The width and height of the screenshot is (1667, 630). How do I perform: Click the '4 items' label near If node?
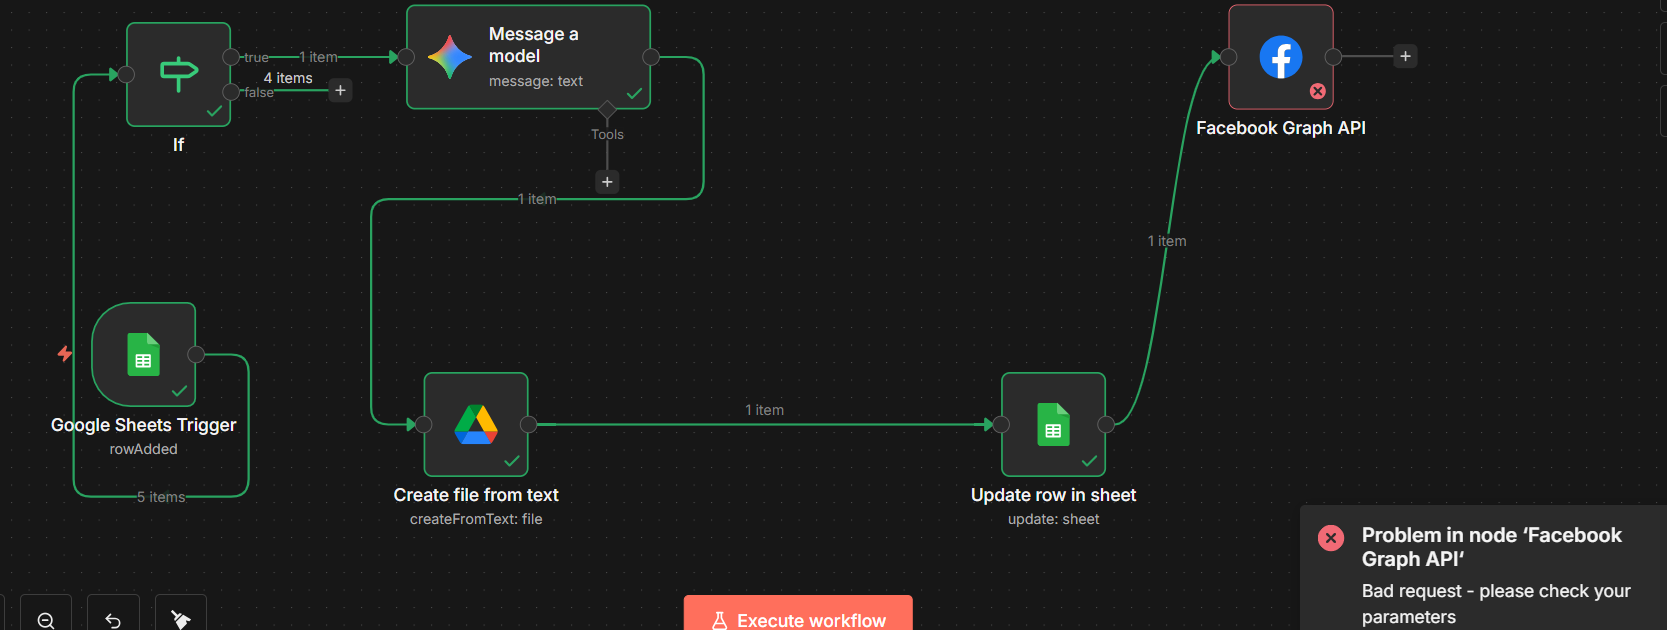click(288, 78)
